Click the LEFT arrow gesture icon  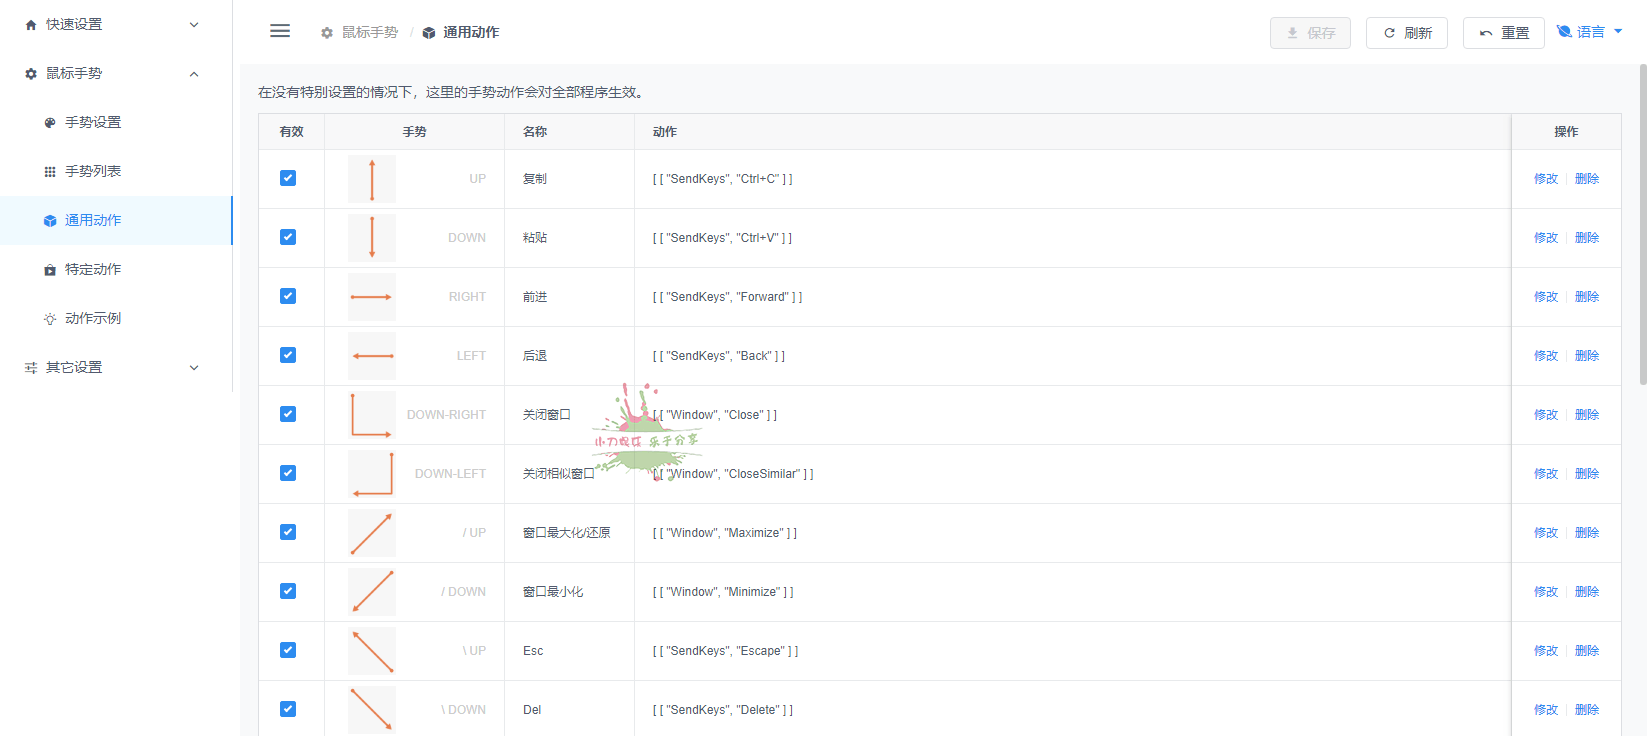click(372, 356)
